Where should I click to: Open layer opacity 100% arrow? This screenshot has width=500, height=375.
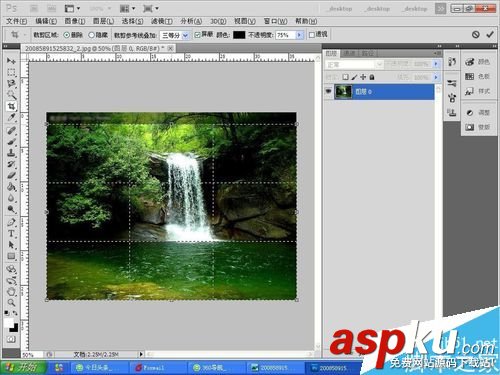436,64
